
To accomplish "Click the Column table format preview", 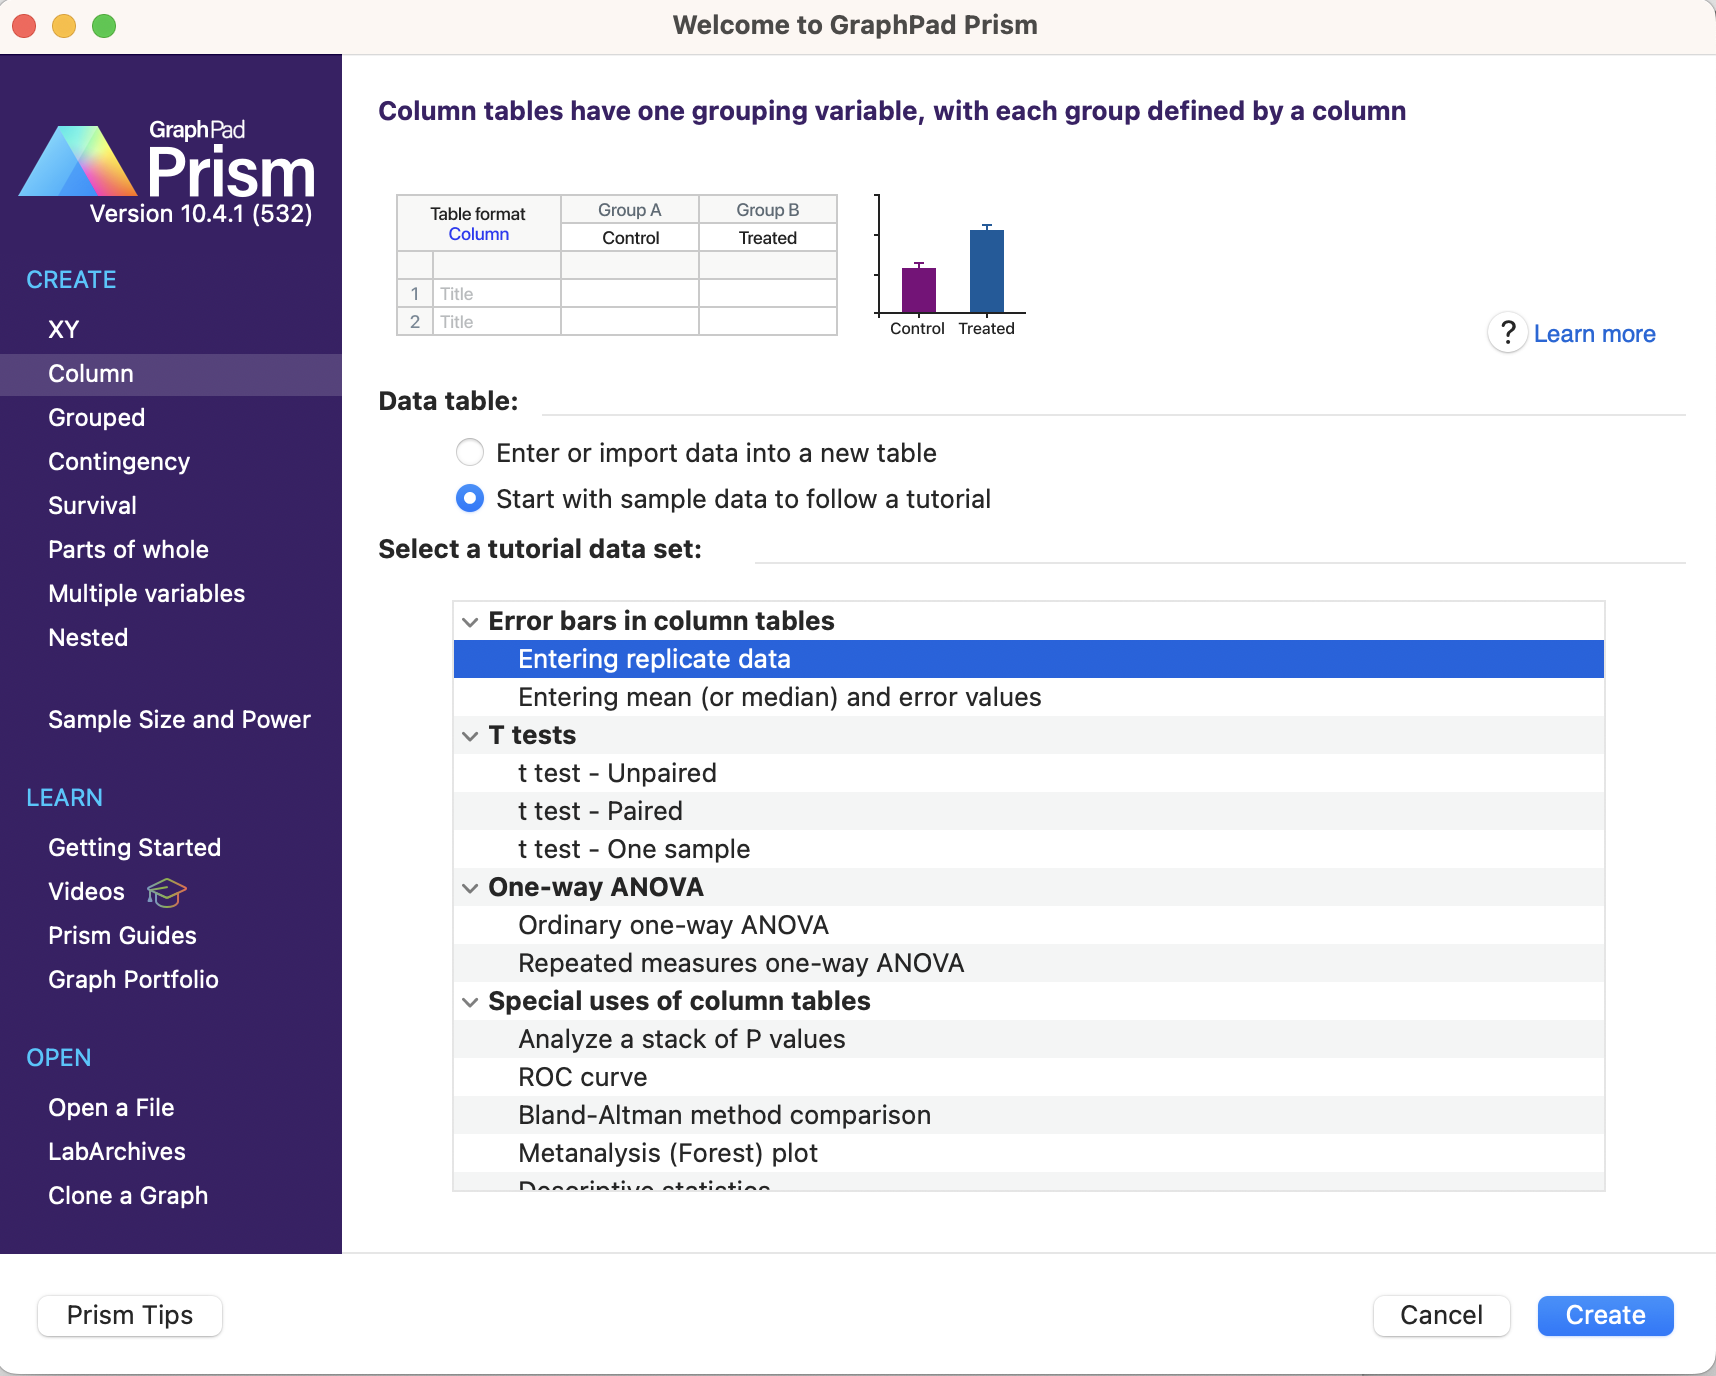I will pyautogui.click(x=617, y=265).
